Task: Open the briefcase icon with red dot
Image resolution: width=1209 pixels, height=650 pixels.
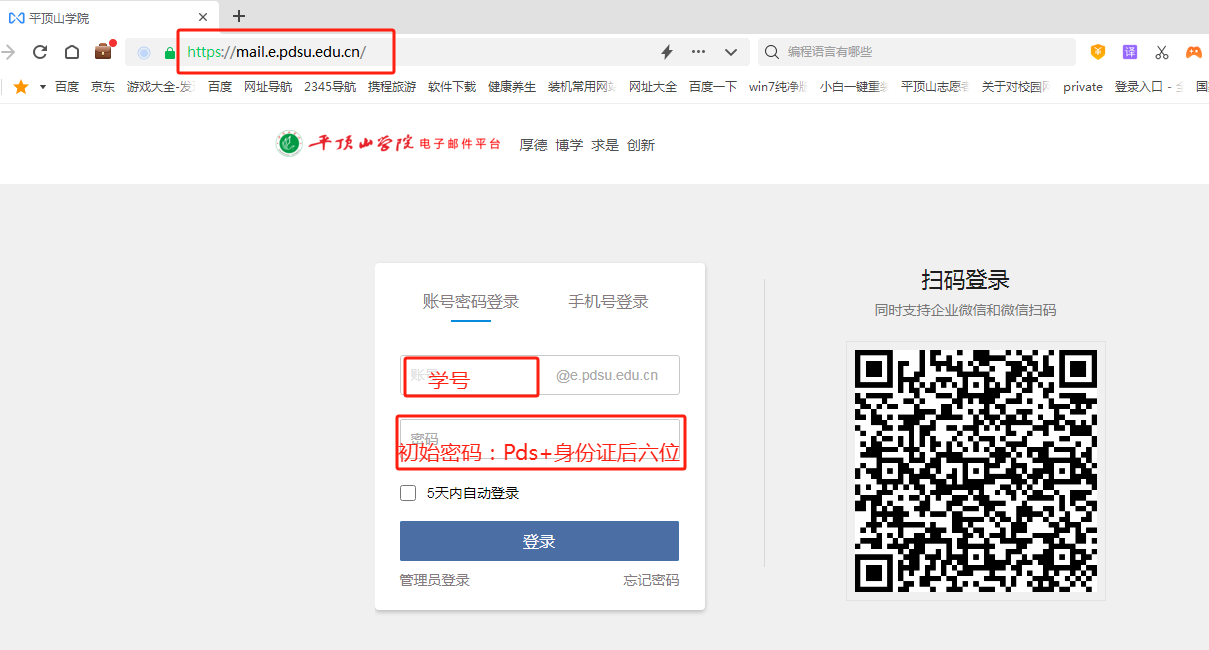Action: (104, 51)
